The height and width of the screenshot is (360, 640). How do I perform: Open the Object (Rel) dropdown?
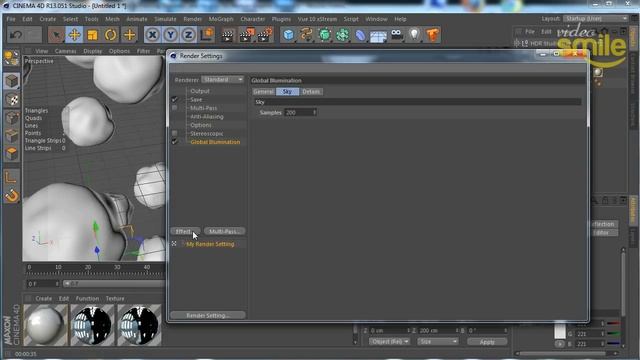coord(389,342)
